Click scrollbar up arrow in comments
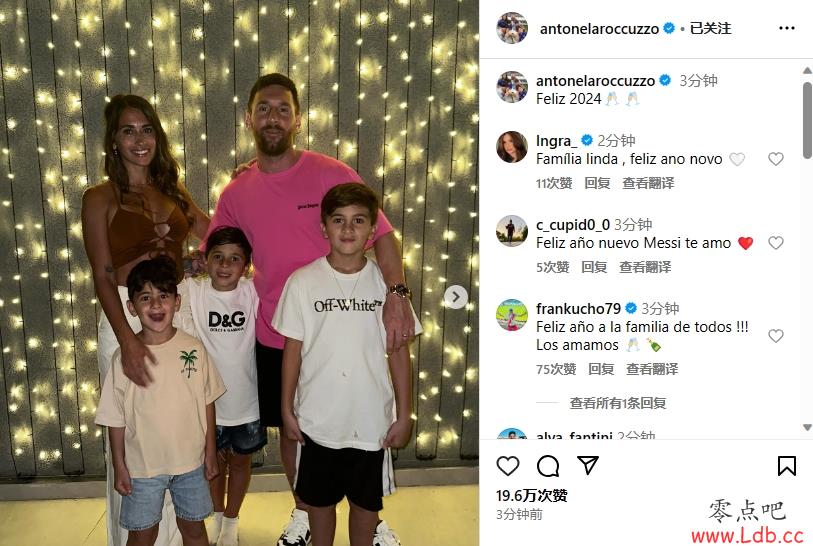 click(807, 71)
